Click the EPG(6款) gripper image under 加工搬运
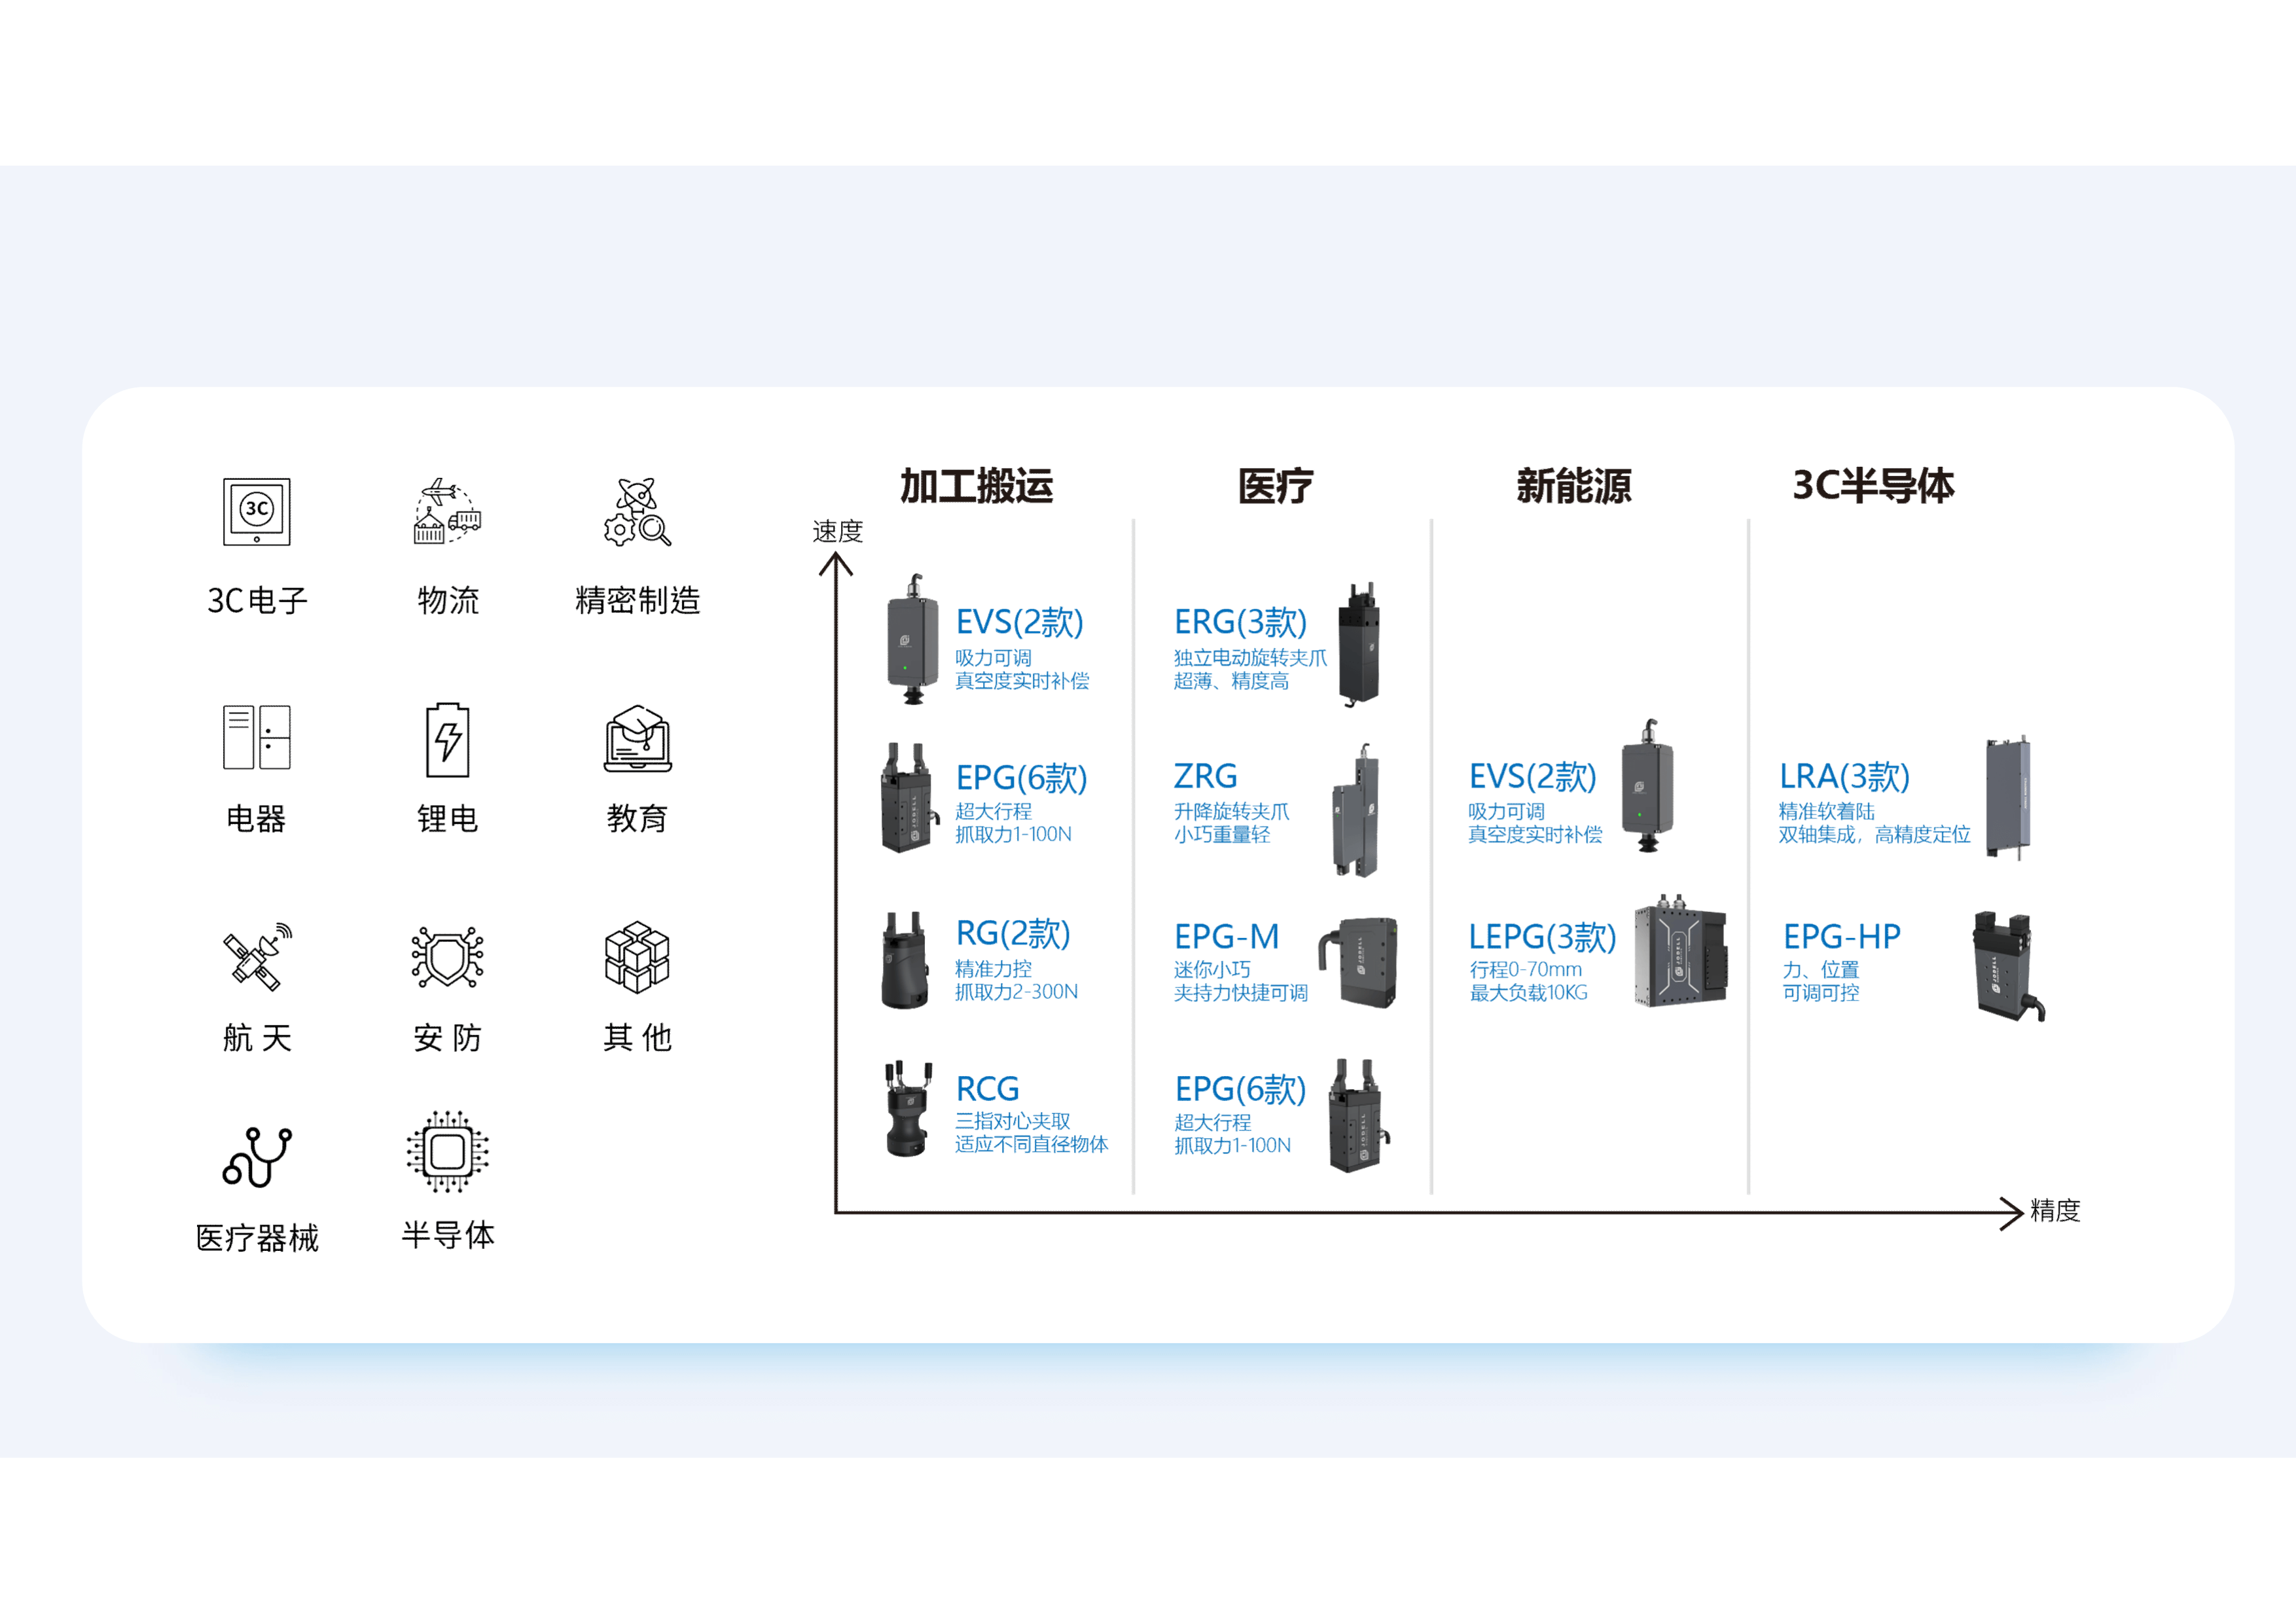Screen dimensions: 2296x1624 [909, 798]
